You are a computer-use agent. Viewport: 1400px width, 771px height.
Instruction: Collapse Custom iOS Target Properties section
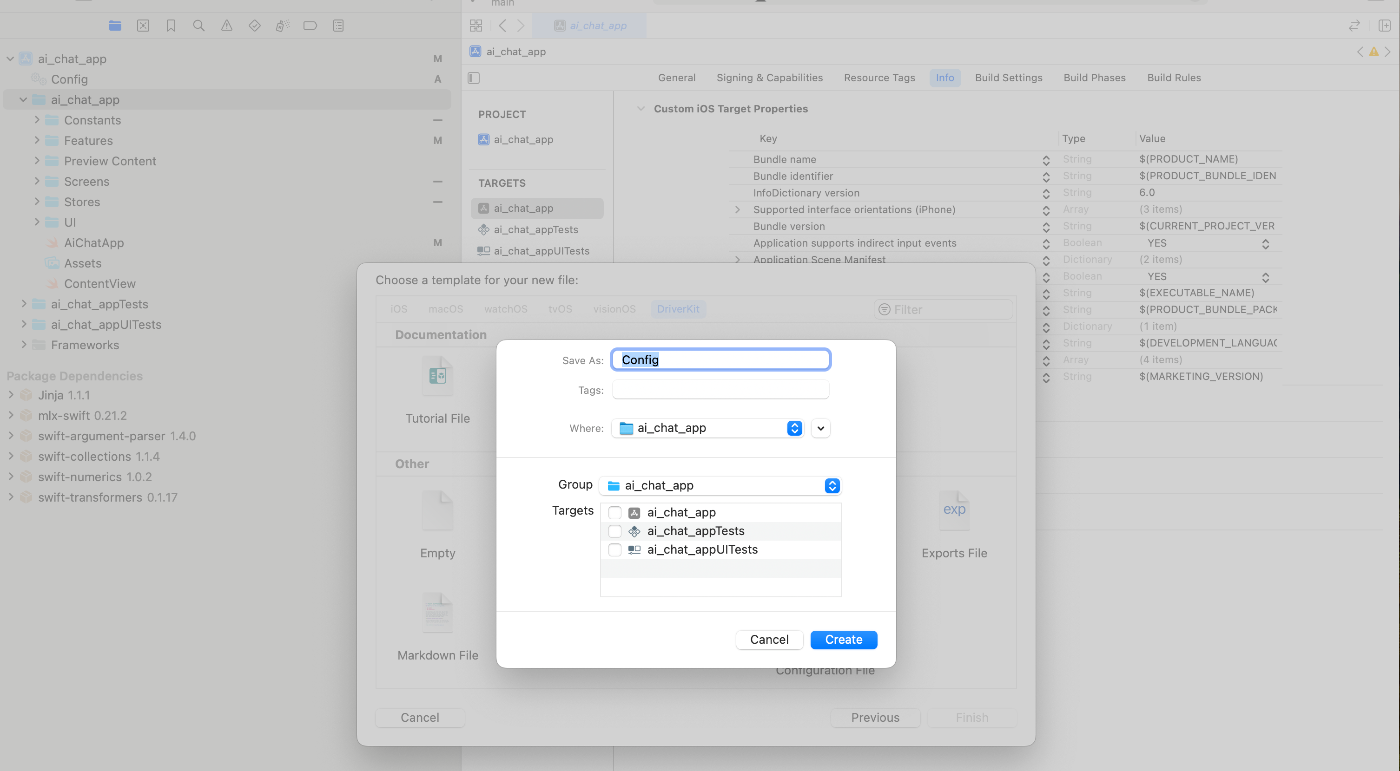pos(641,109)
